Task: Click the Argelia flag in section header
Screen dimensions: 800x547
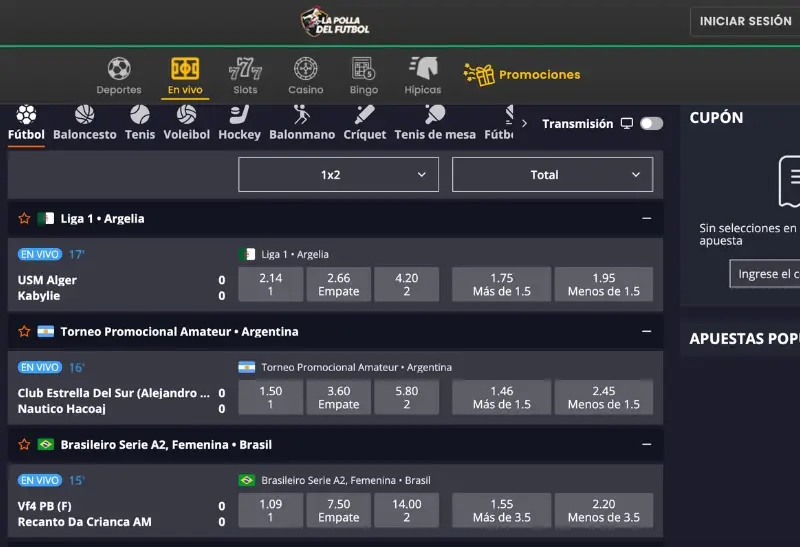Action: point(46,218)
